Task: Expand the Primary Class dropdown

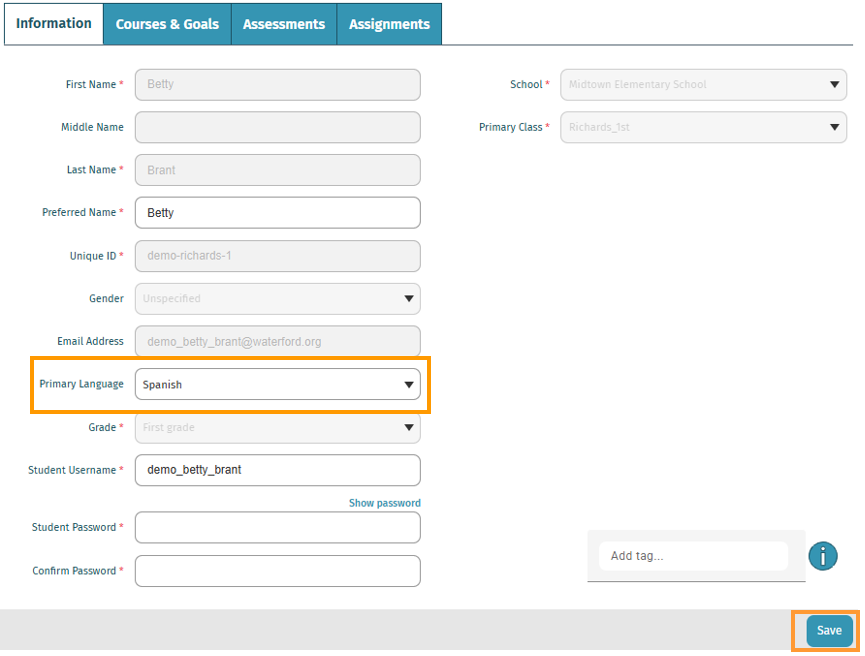Action: [703, 127]
